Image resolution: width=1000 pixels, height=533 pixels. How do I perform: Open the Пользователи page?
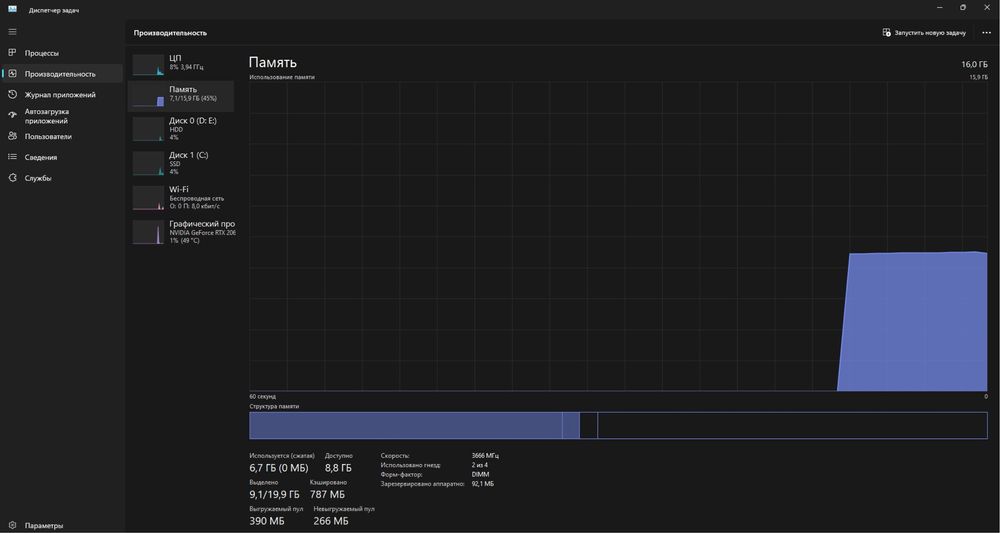click(x=62, y=136)
